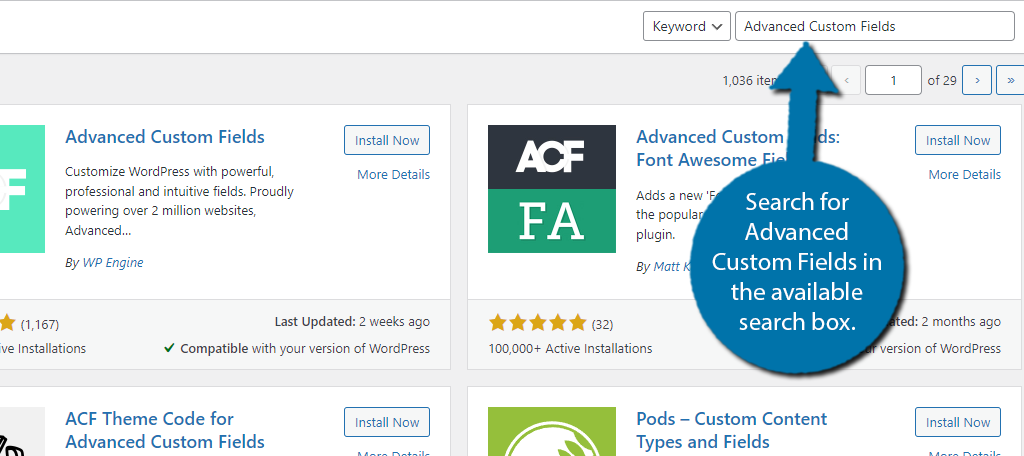The image size is (1024, 456).
Task: Install the Pods Custom Content Types plugin
Action: point(957,422)
